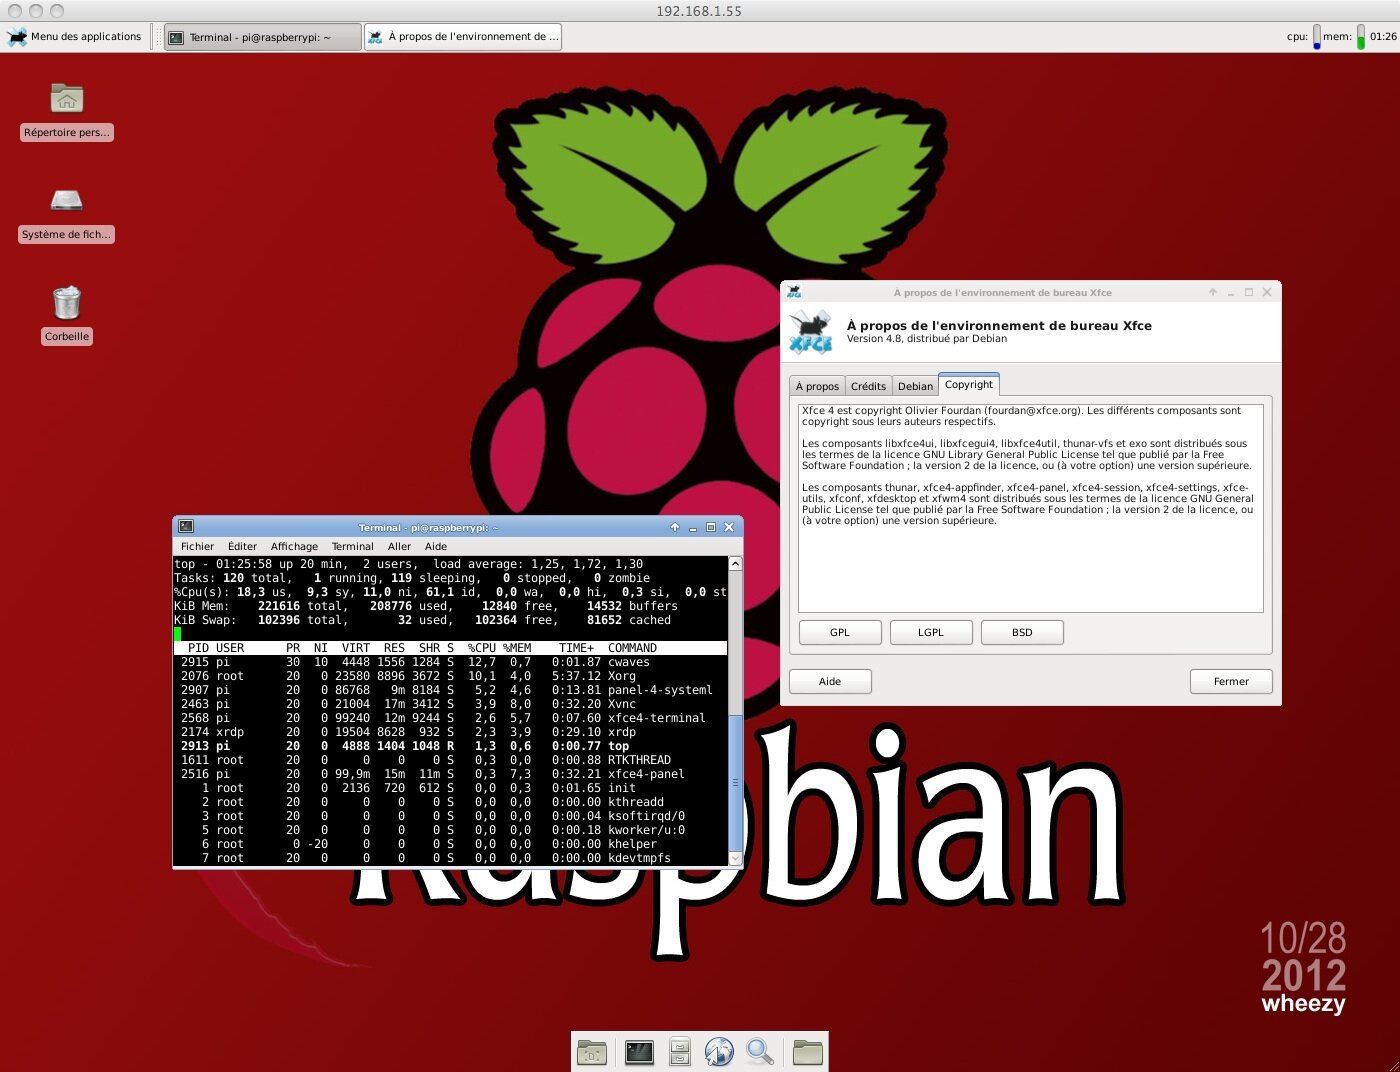Open the file manager cabinet icon in dock
This screenshot has width=1400, height=1072.
click(680, 1052)
